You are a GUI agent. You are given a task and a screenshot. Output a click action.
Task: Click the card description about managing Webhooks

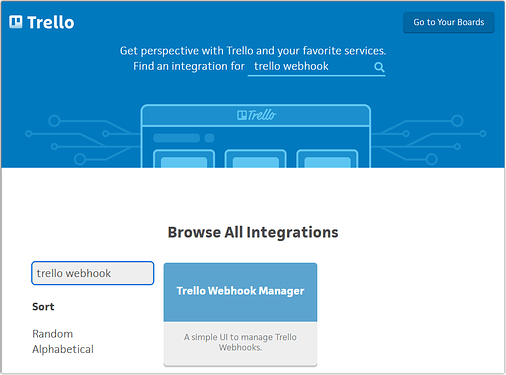pyautogui.click(x=240, y=342)
